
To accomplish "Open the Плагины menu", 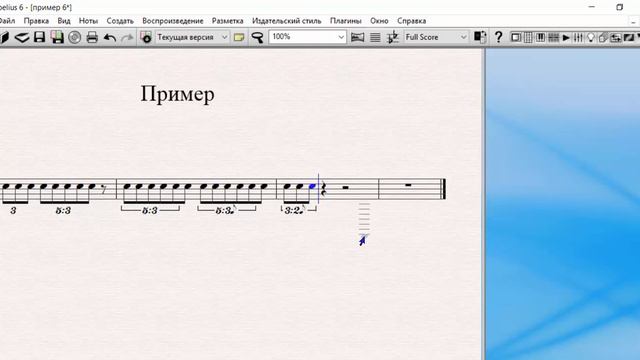I will 346,21.
